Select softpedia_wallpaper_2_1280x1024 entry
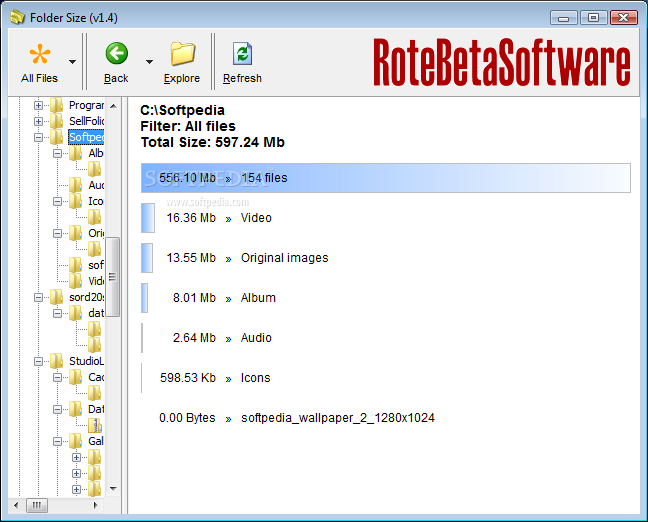 [338, 418]
